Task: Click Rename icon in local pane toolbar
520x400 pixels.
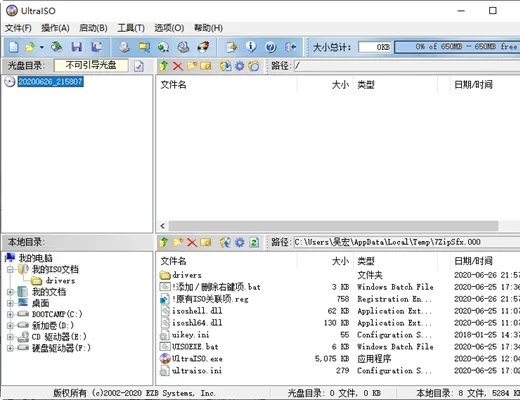Action: (205, 242)
